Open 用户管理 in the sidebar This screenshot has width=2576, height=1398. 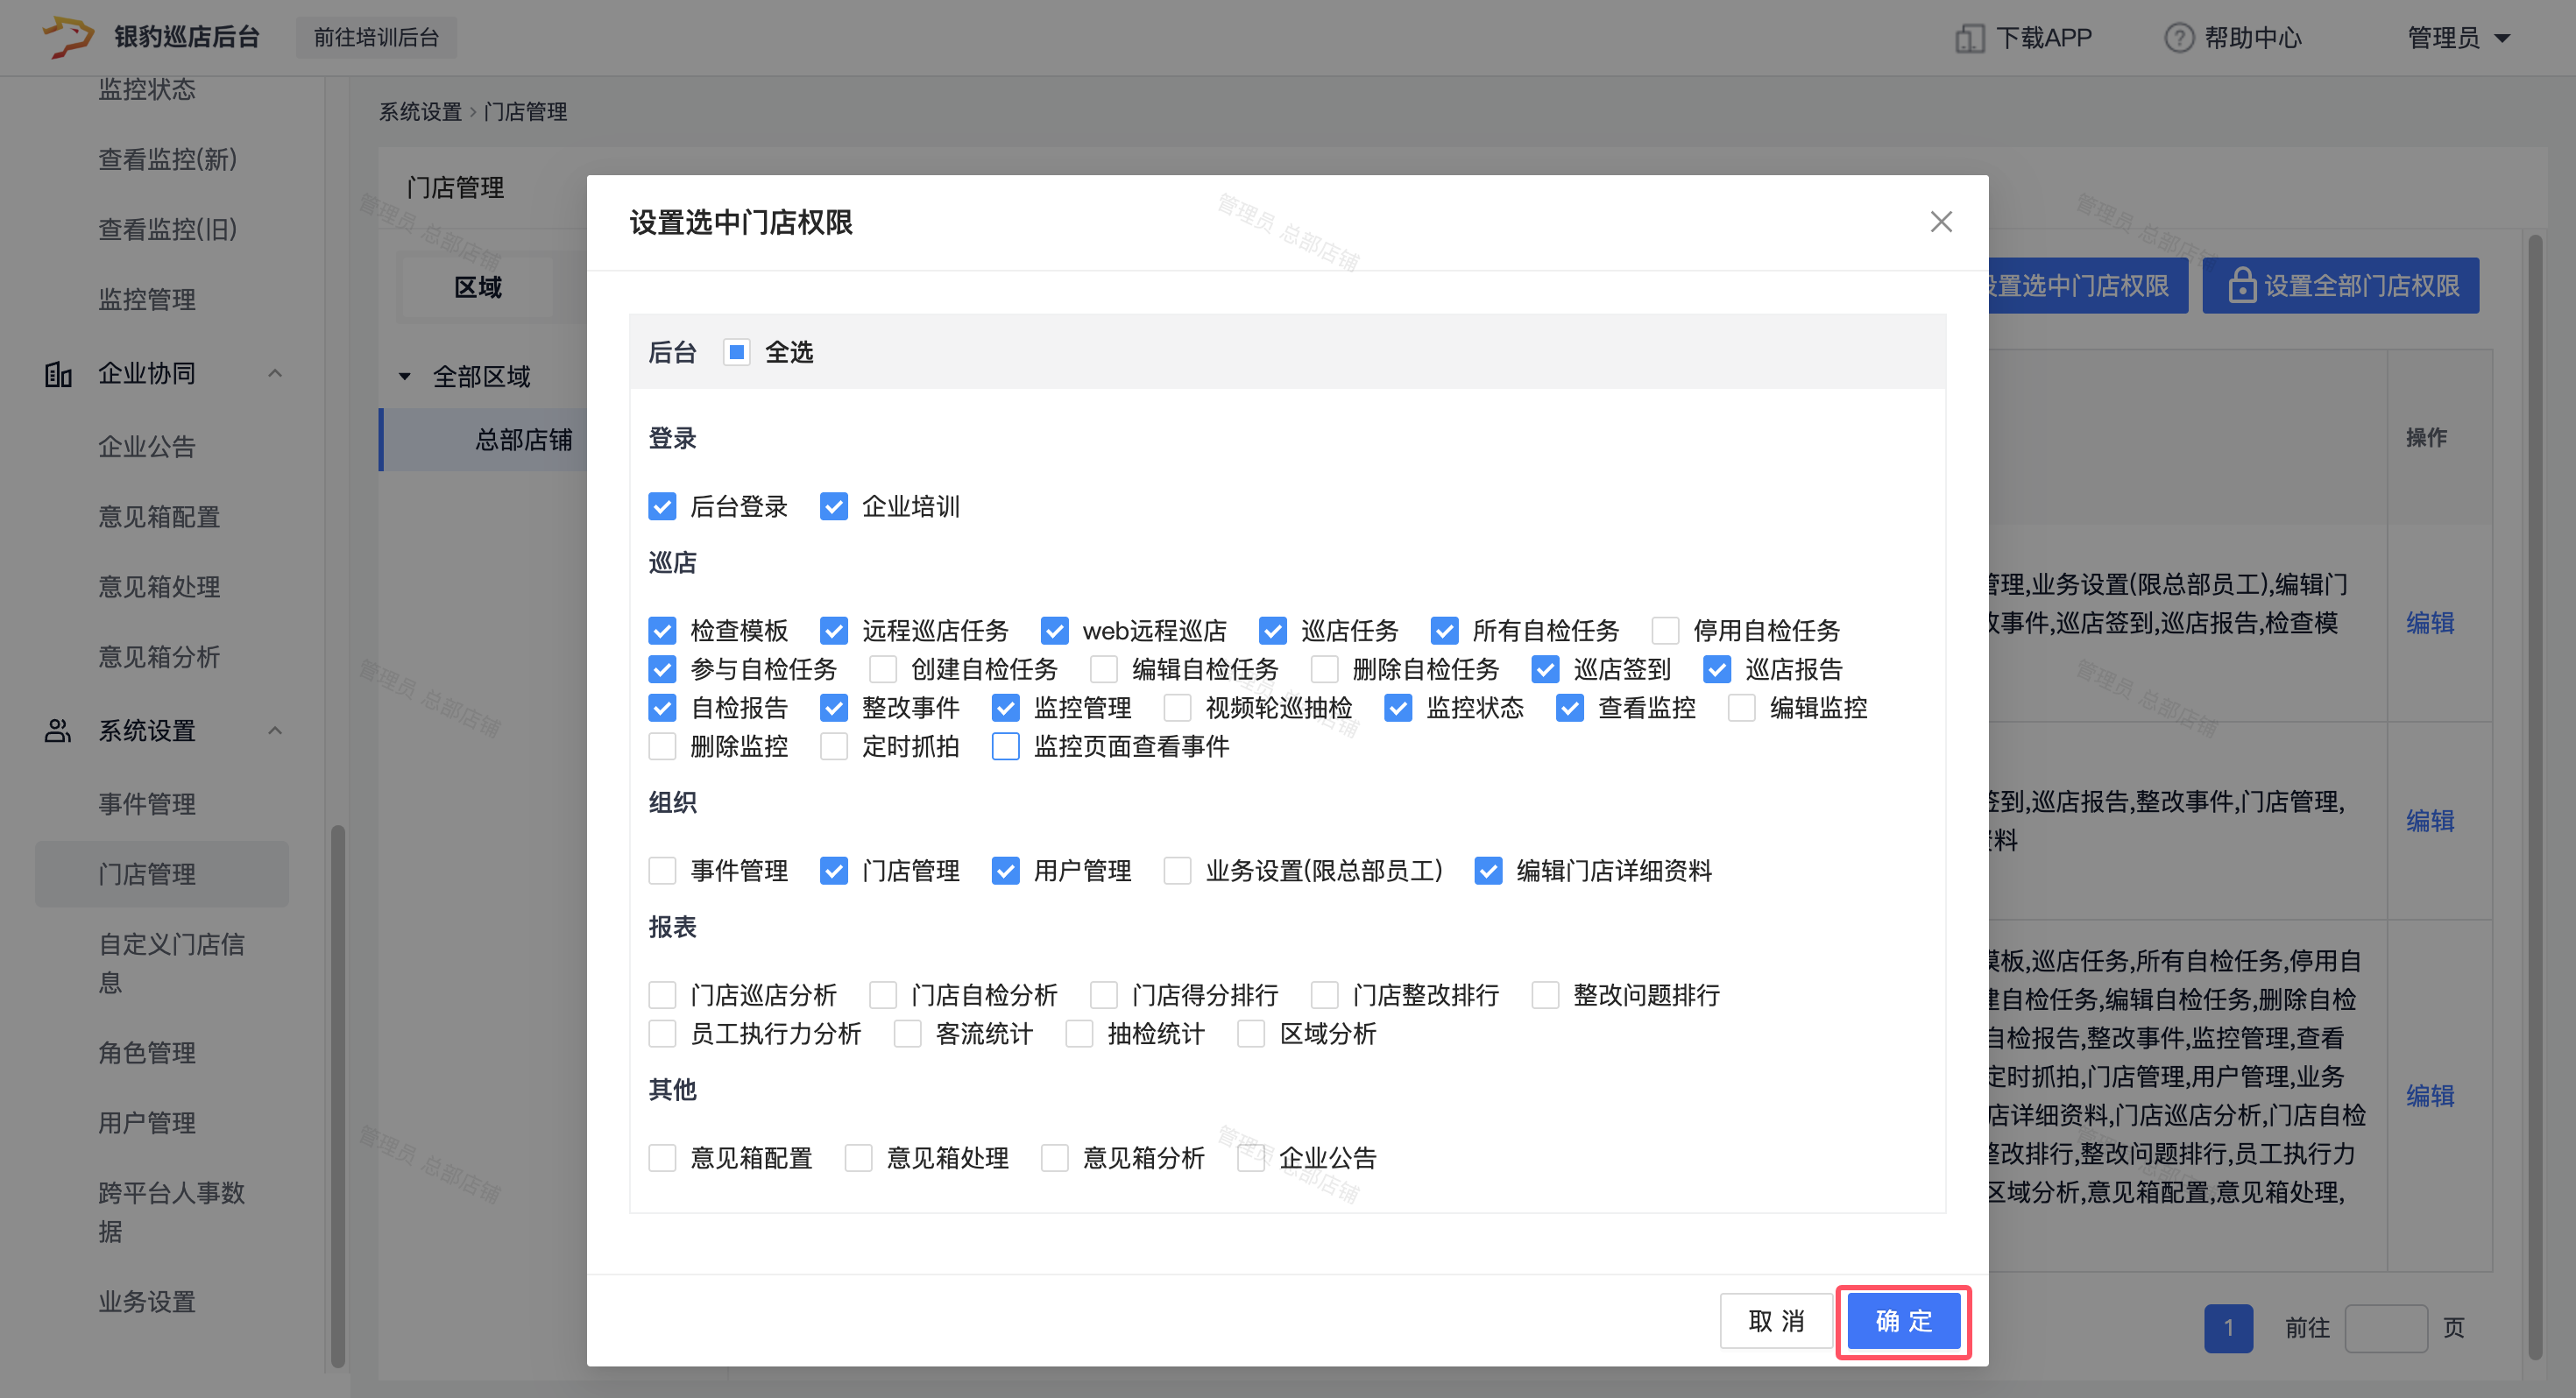[147, 1123]
